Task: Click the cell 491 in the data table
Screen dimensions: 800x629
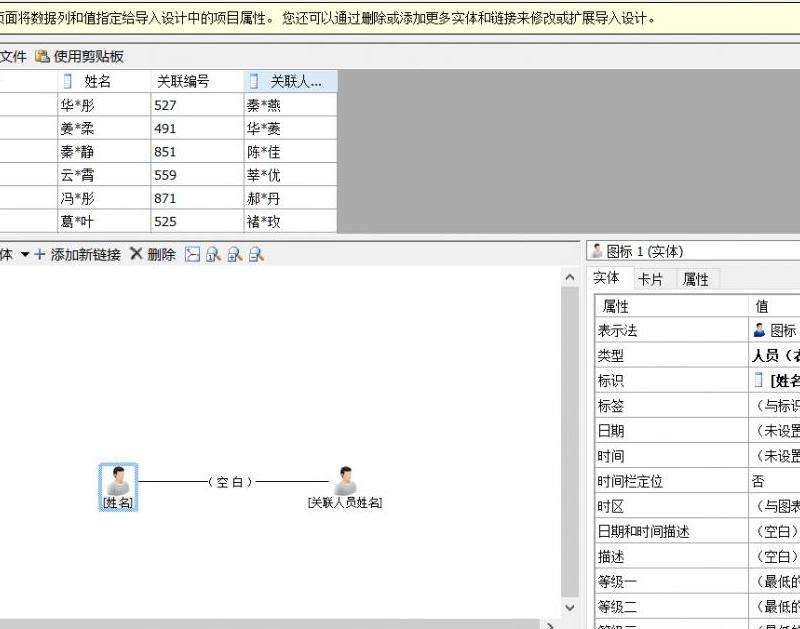Action: [x=197, y=128]
